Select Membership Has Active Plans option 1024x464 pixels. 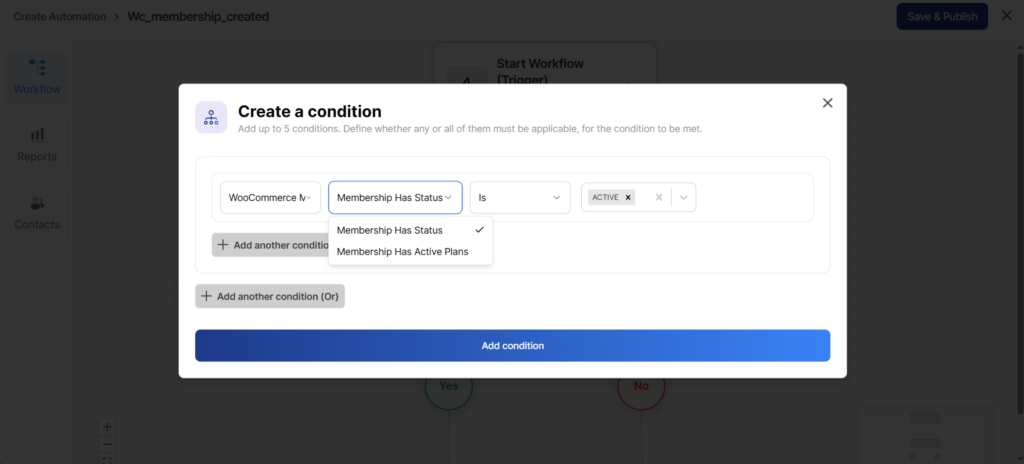(x=402, y=252)
